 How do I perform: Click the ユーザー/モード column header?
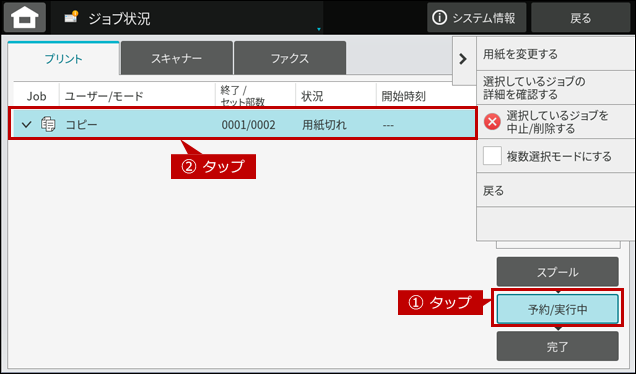click(104, 96)
